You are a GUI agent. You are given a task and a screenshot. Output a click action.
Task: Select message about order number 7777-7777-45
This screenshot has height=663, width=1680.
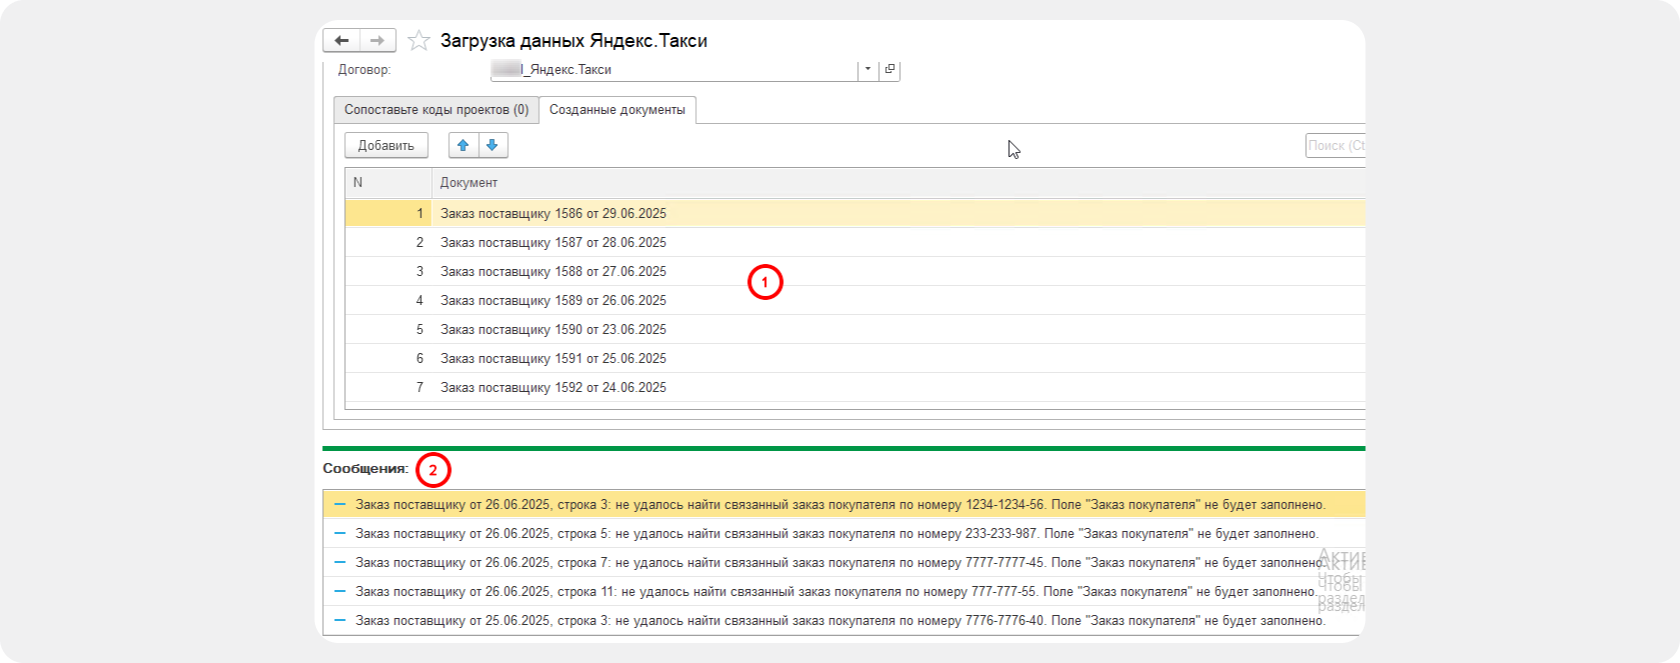pos(843,563)
